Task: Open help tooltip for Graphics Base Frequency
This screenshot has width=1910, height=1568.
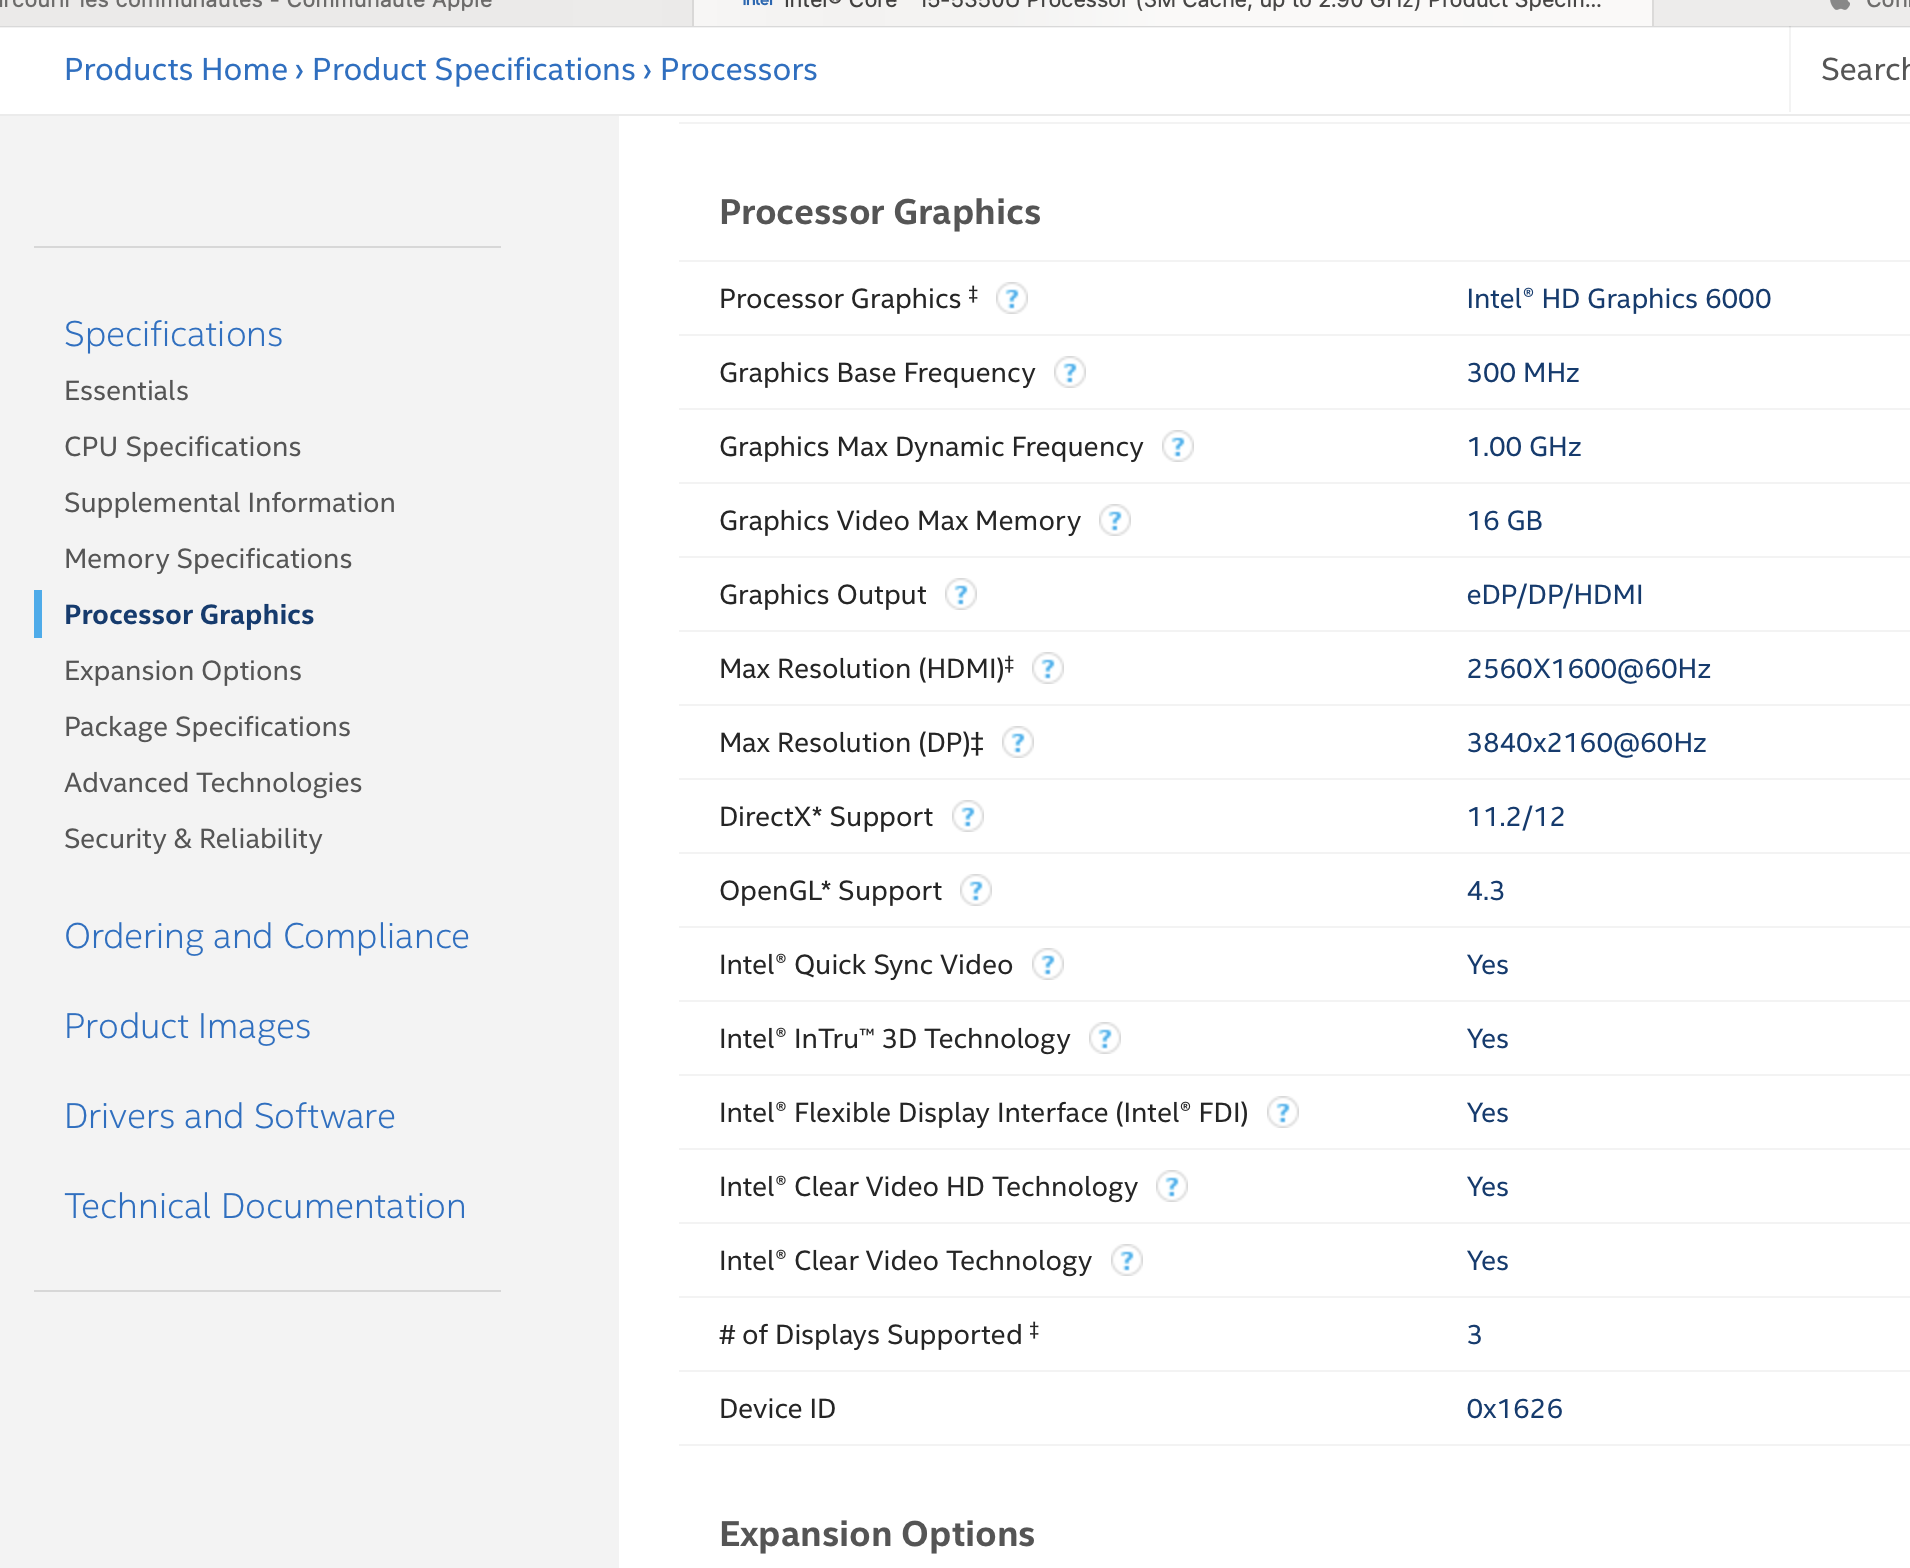Action: click(1069, 373)
